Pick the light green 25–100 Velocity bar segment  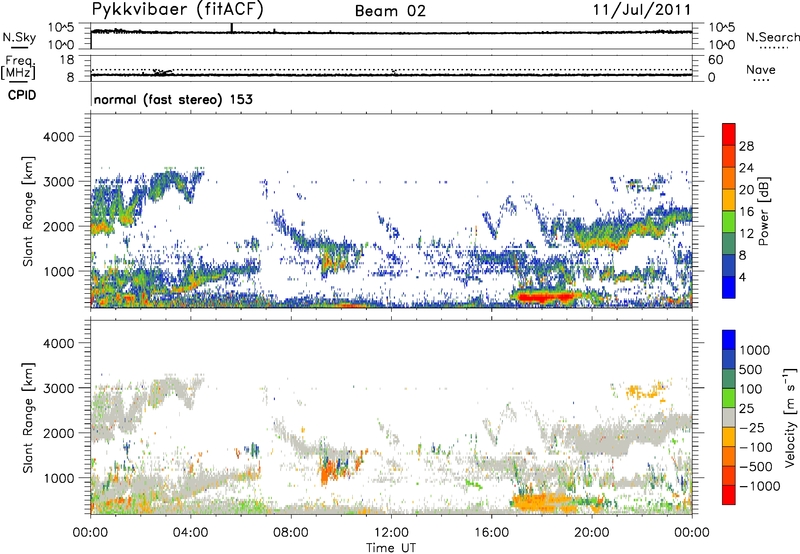(729, 398)
